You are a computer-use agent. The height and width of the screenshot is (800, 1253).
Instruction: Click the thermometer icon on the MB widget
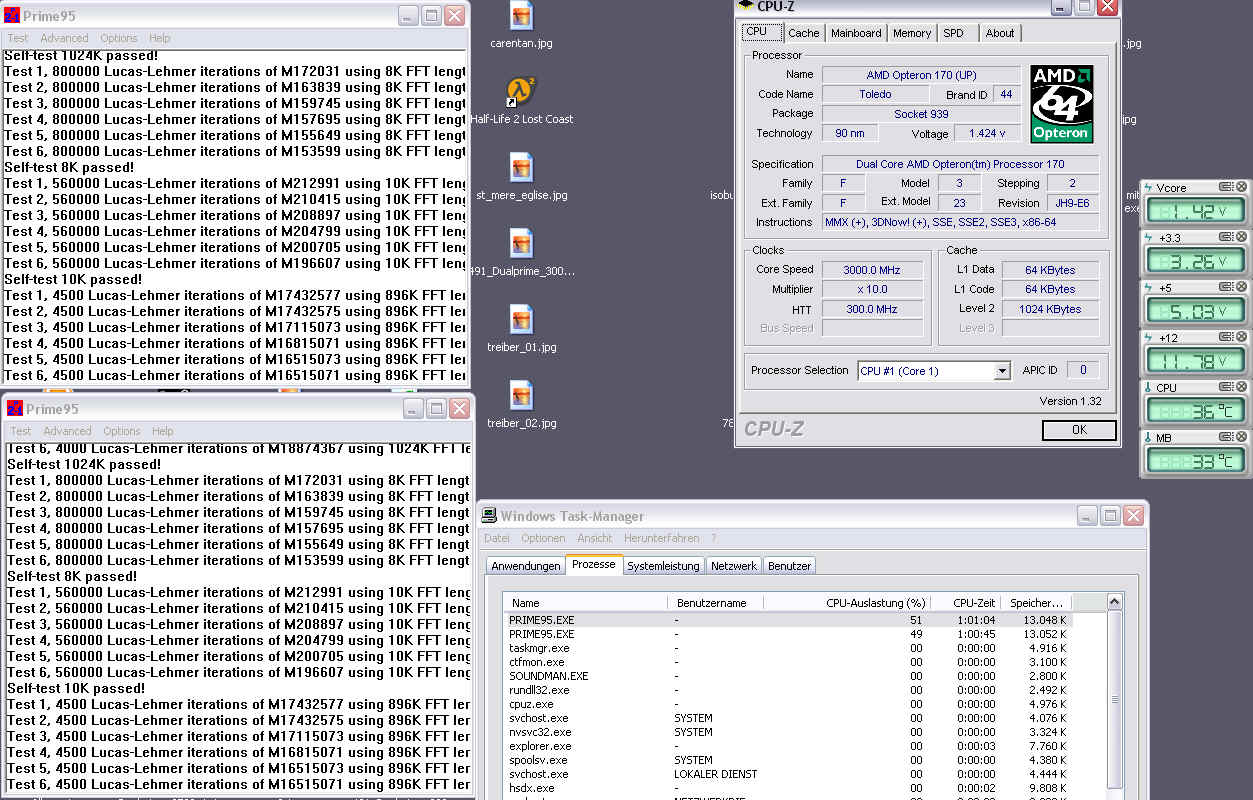click(1148, 437)
